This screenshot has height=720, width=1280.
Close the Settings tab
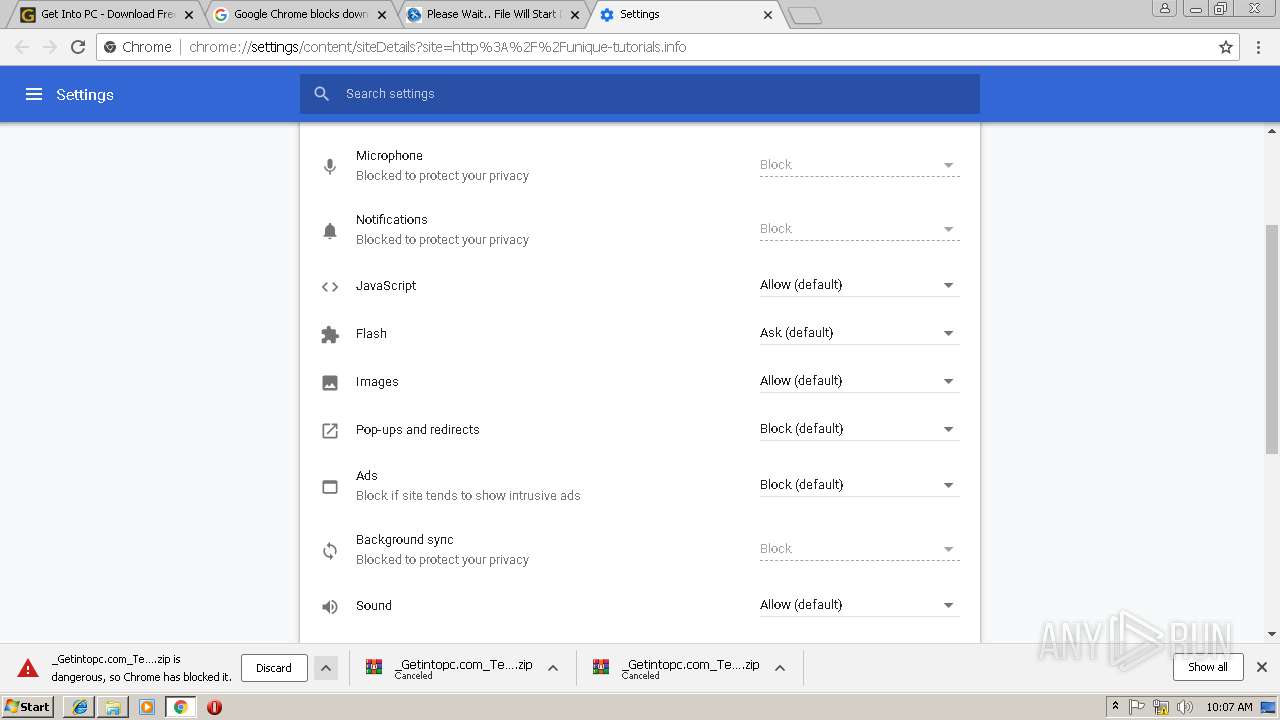pyautogui.click(x=768, y=15)
